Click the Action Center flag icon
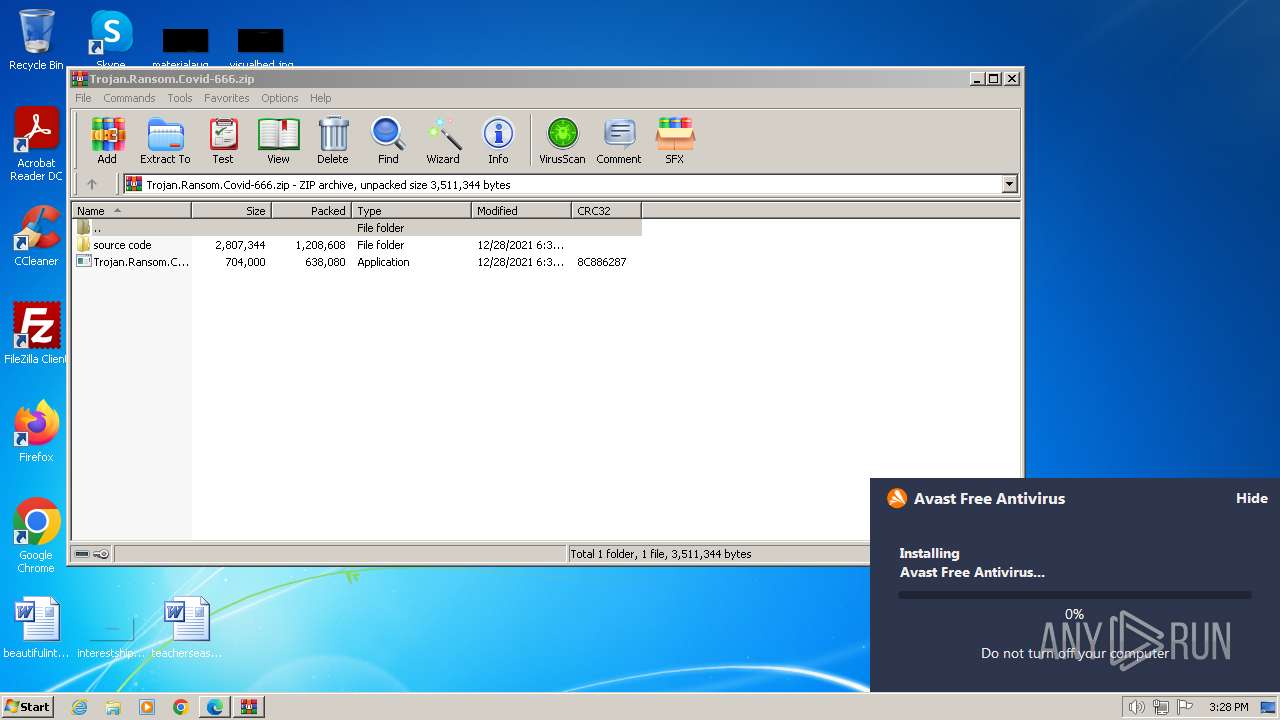 1184,707
